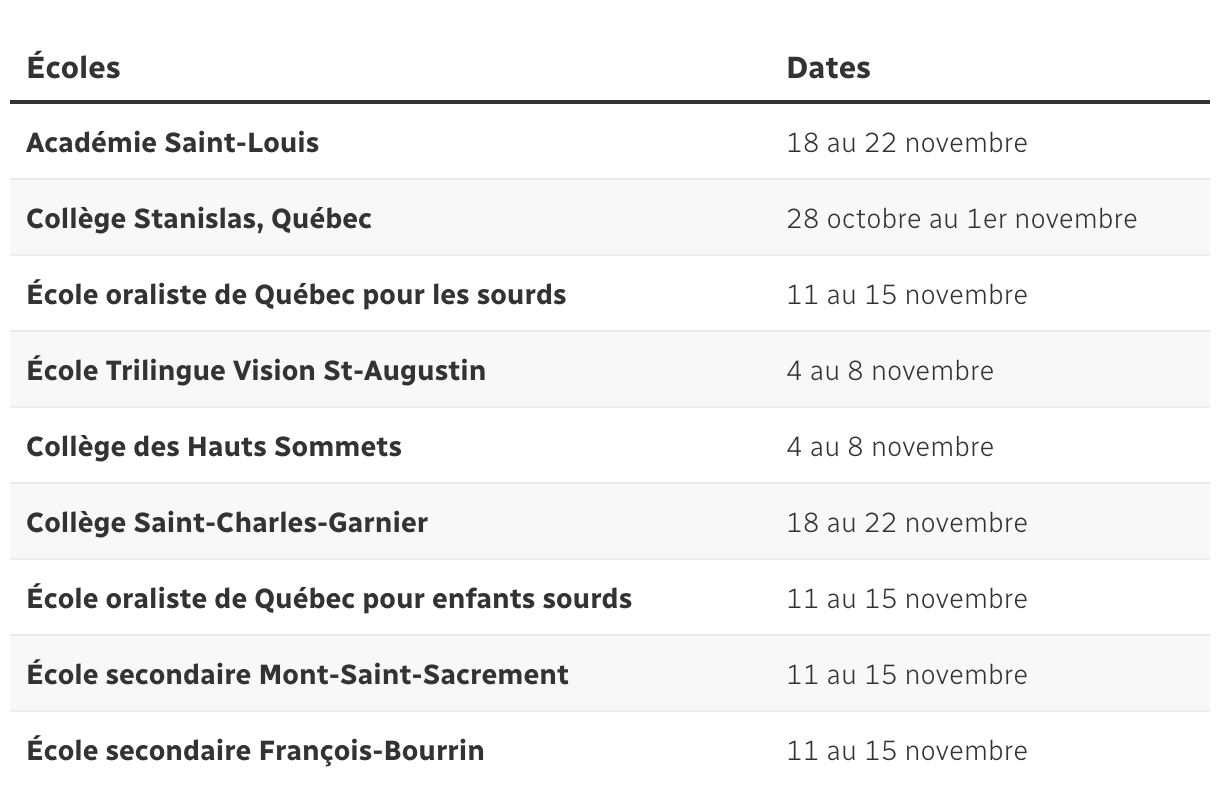Click École Trilingue Vision St-Augustin name
Image resolution: width=1220 pixels, height=796 pixels.
[x=256, y=371]
